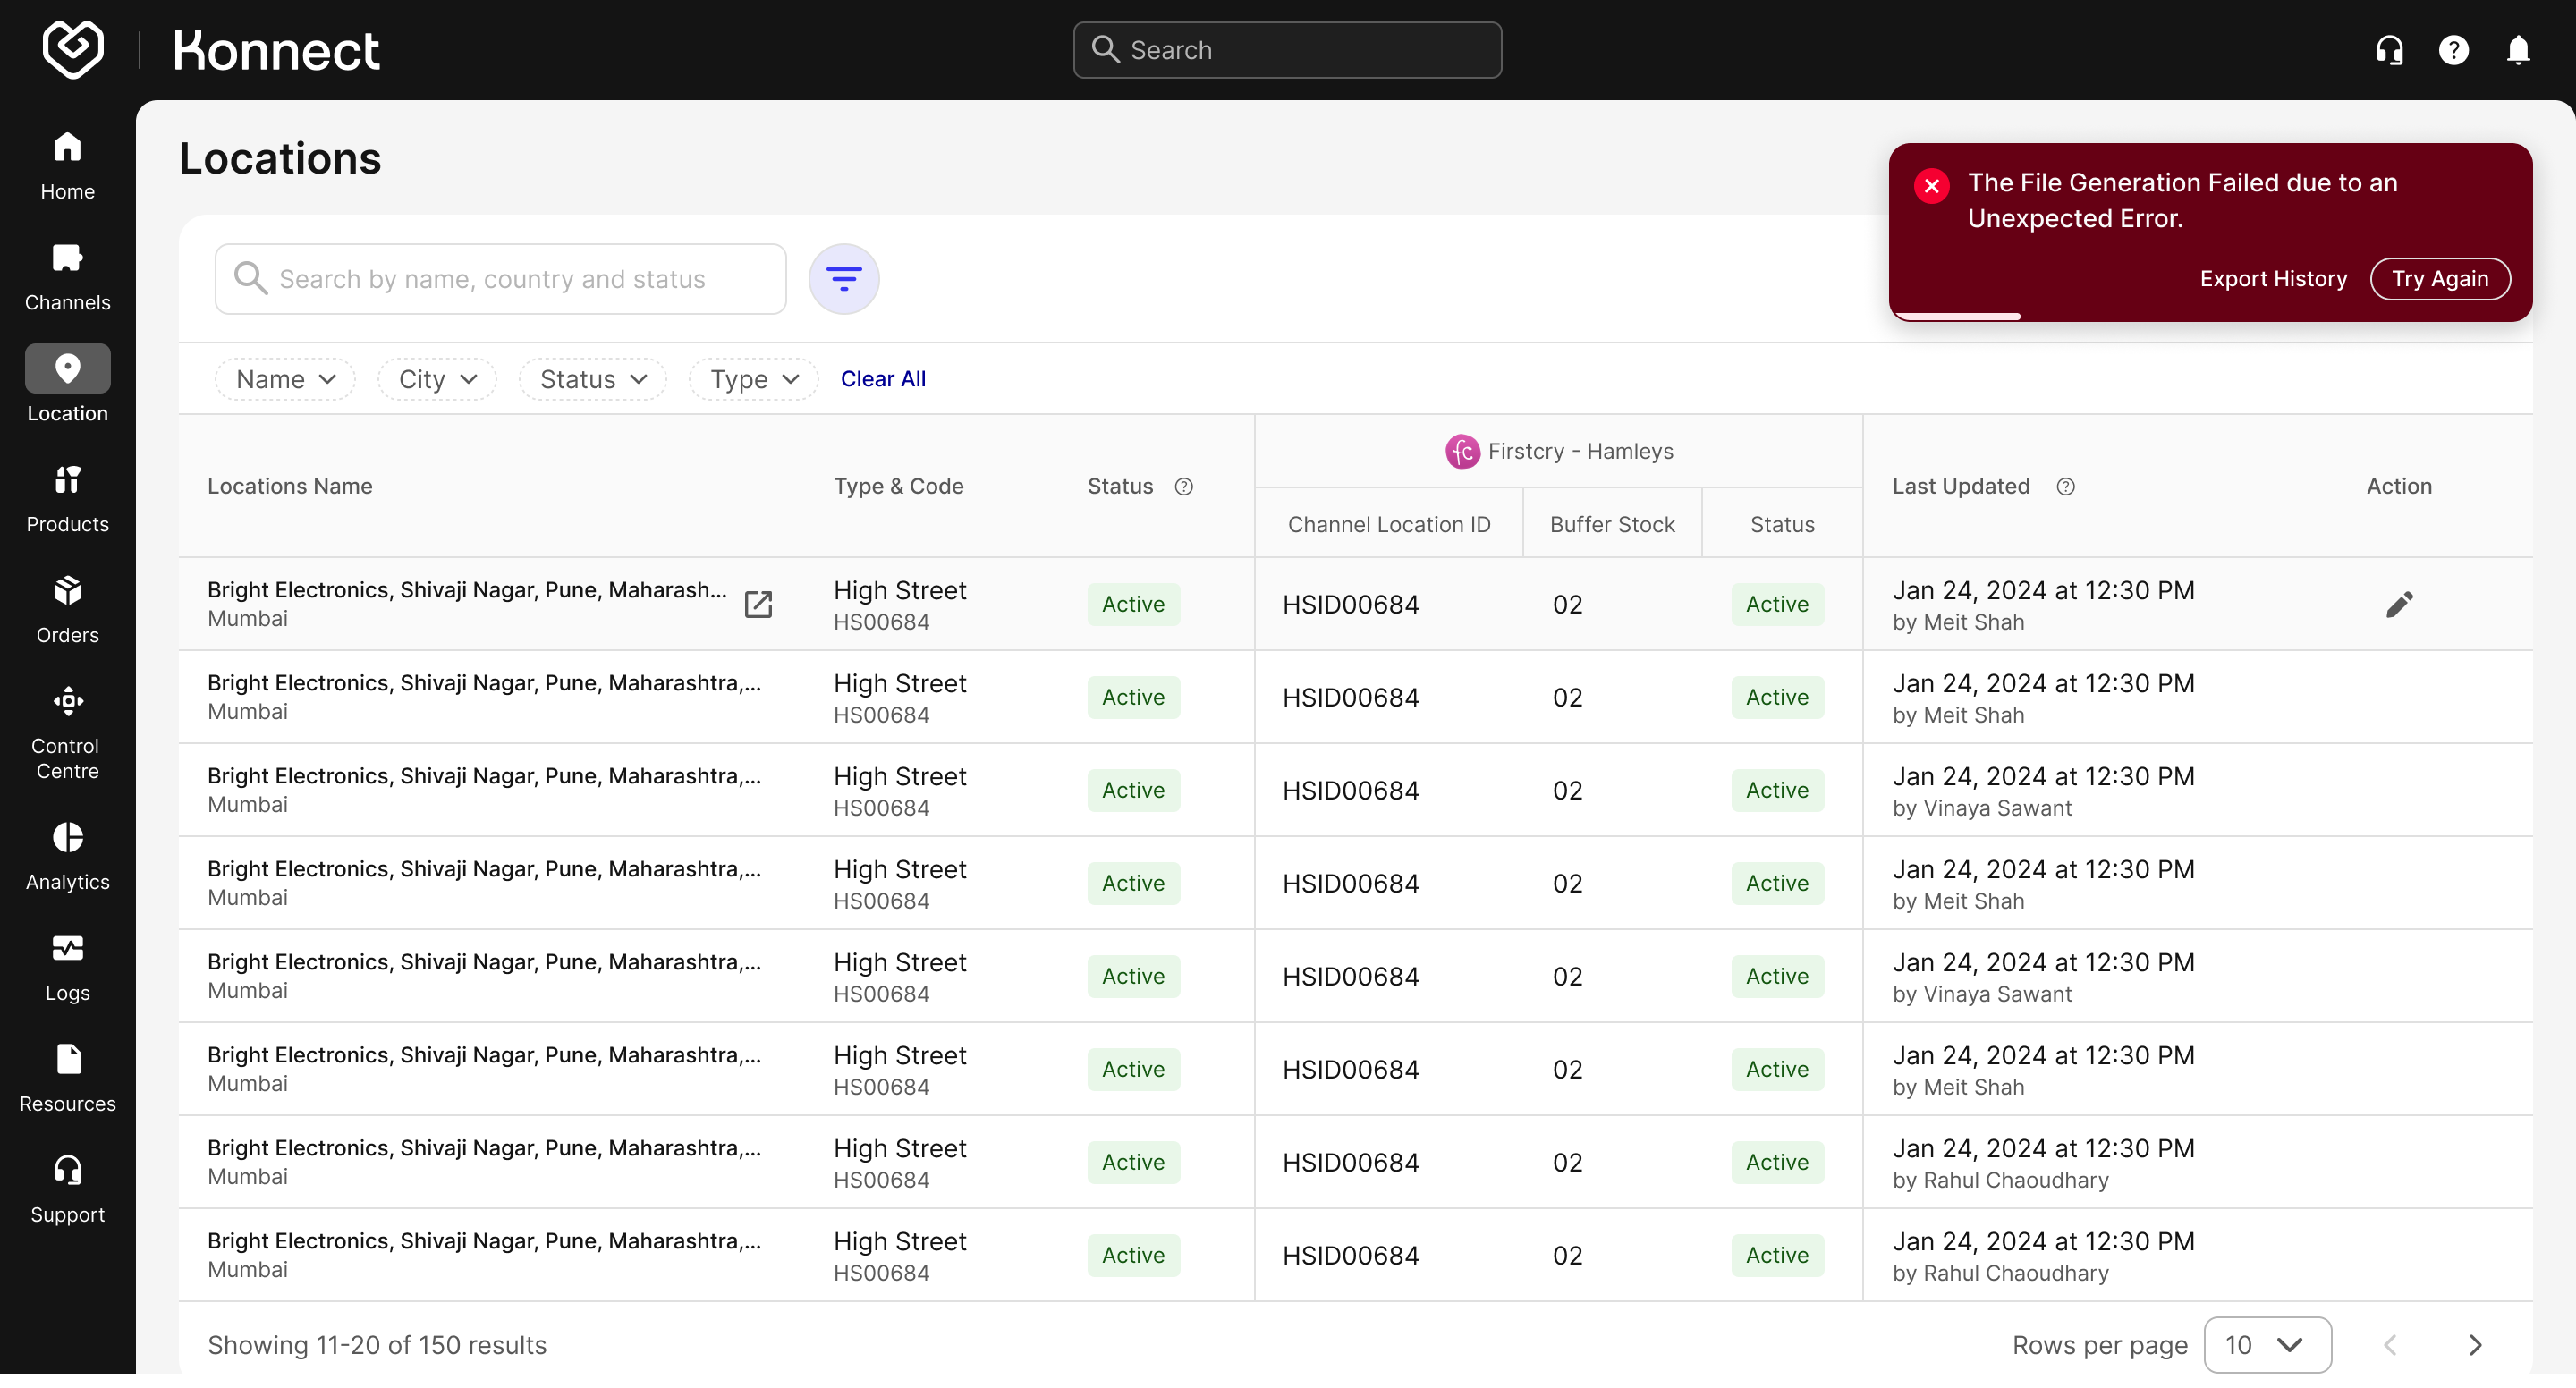The image size is (2576, 1388).
Task: Click first row's HSID00684 cell
Action: [x=1351, y=604]
